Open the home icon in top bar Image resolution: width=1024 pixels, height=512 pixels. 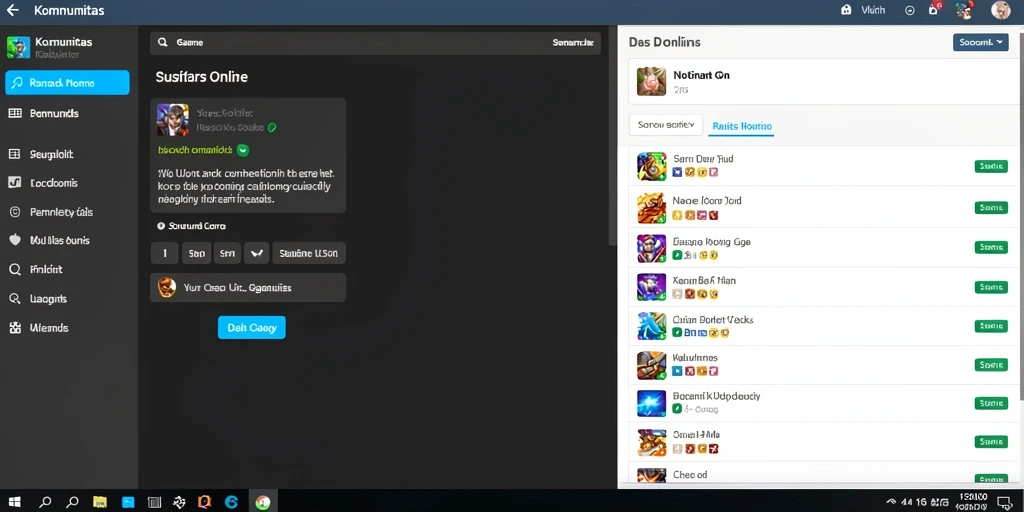click(846, 10)
